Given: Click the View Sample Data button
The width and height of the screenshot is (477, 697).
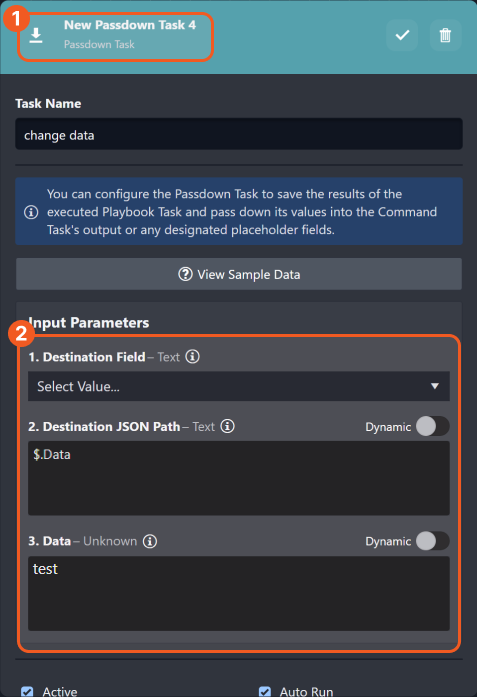Looking at the screenshot, I should [239, 274].
